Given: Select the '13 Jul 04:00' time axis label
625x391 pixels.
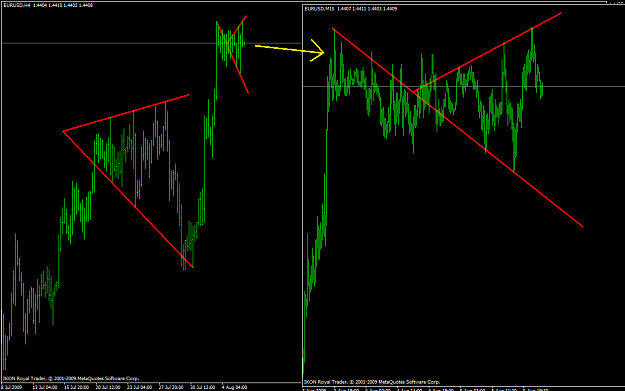Looking at the screenshot, I should pos(45,387).
